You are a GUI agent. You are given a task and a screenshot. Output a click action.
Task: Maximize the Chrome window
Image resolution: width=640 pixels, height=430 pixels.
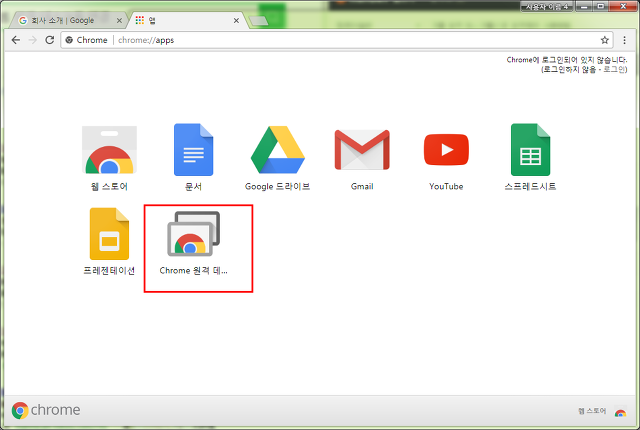pos(600,6)
